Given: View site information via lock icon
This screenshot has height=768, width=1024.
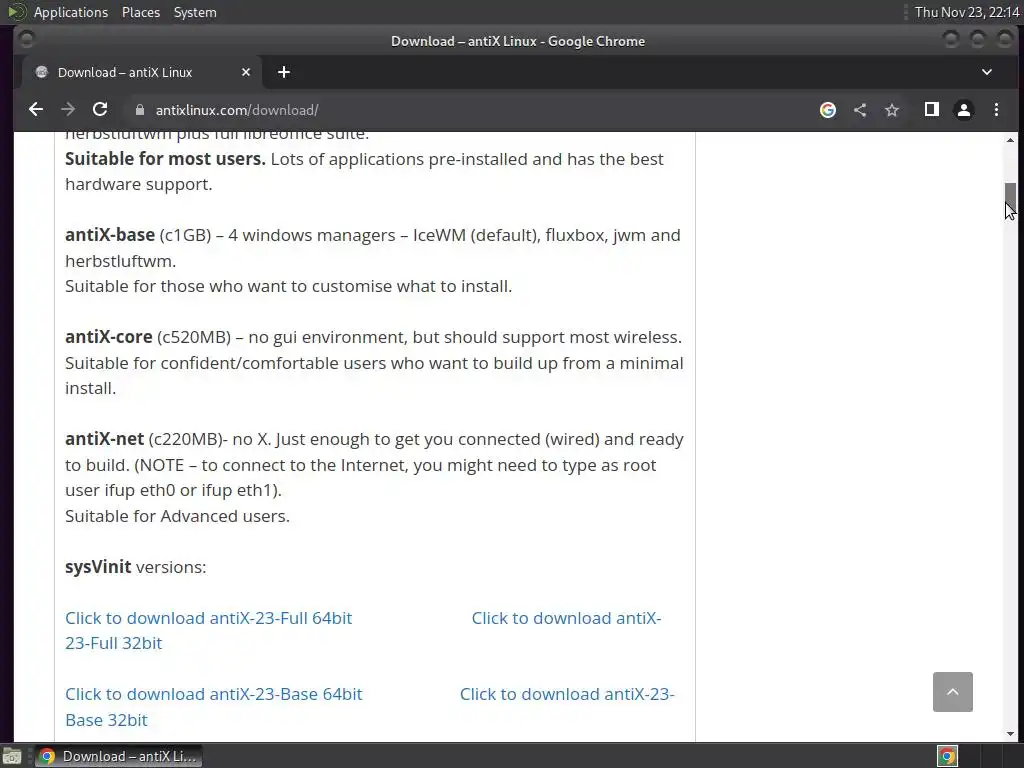Looking at the screenshot, I should pos(139,110).
